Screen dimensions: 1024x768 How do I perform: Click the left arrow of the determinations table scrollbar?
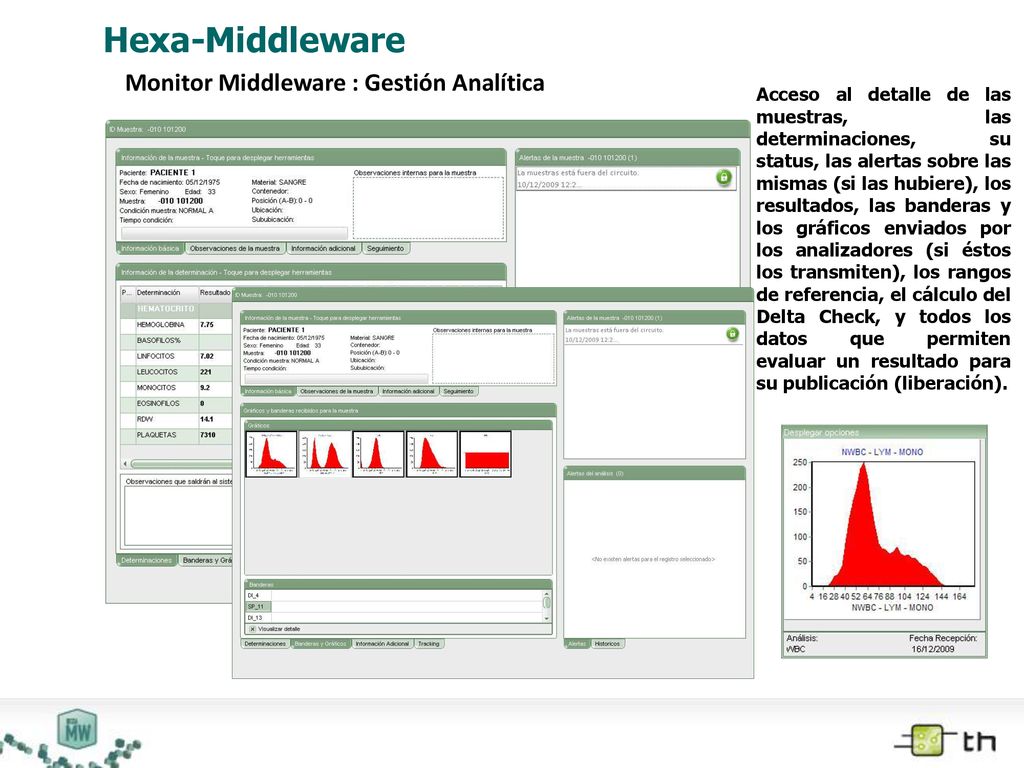click(x=125, y=464)
